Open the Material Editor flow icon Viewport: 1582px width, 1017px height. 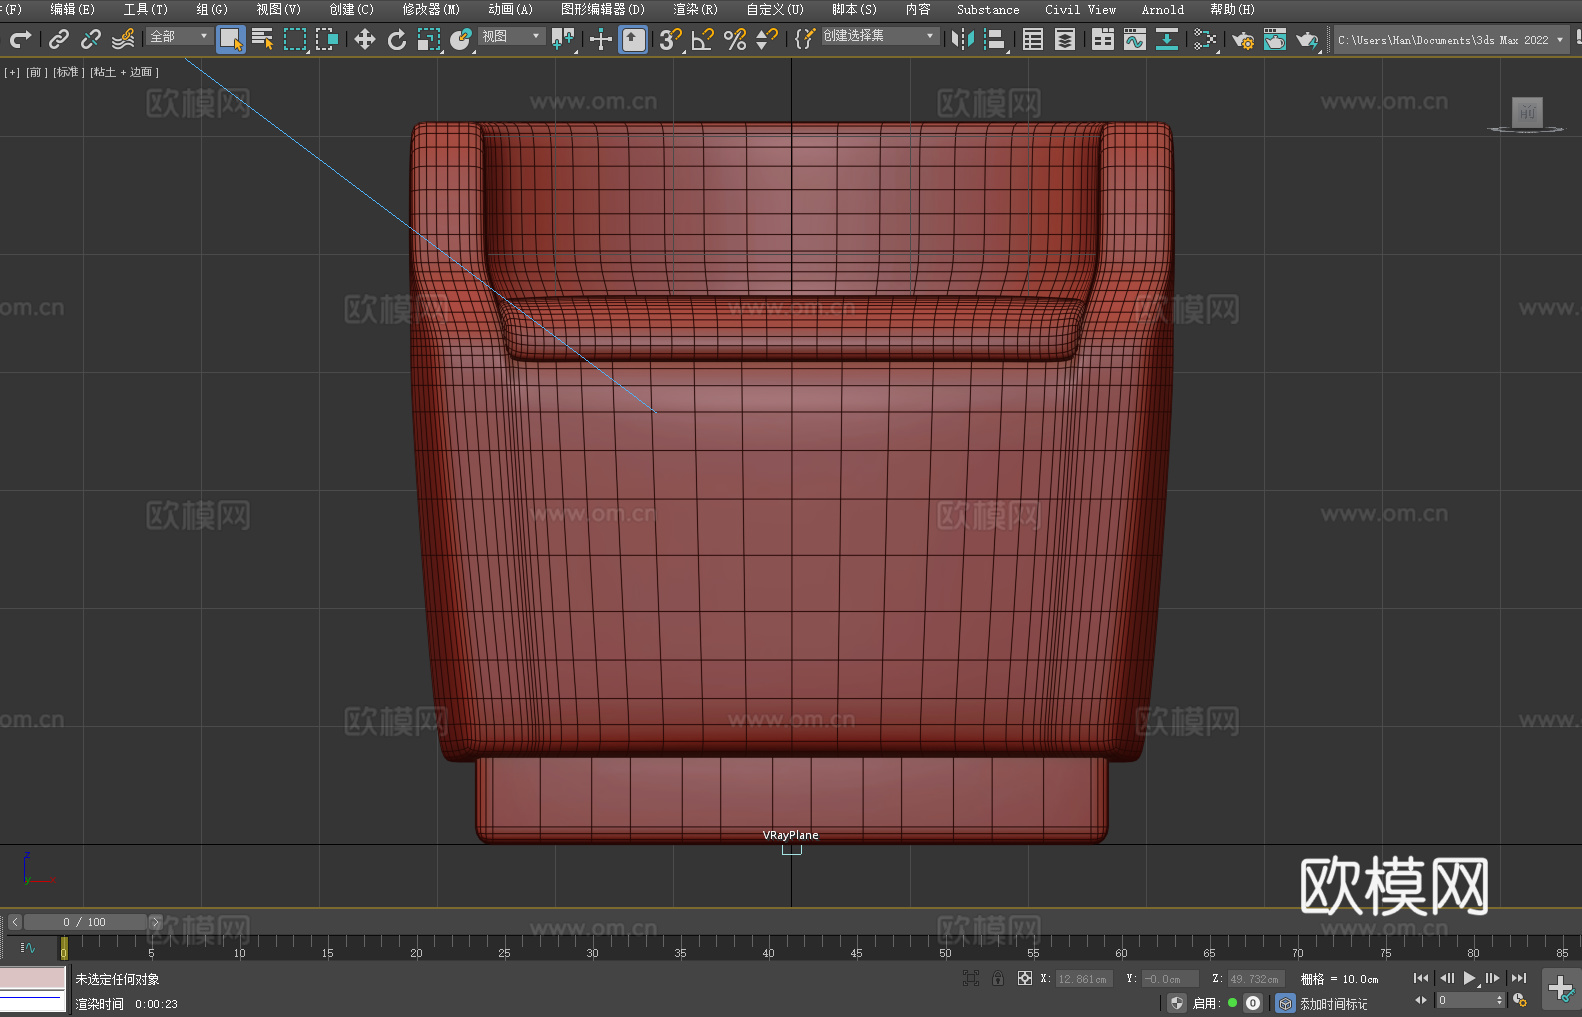(1205, 39)
